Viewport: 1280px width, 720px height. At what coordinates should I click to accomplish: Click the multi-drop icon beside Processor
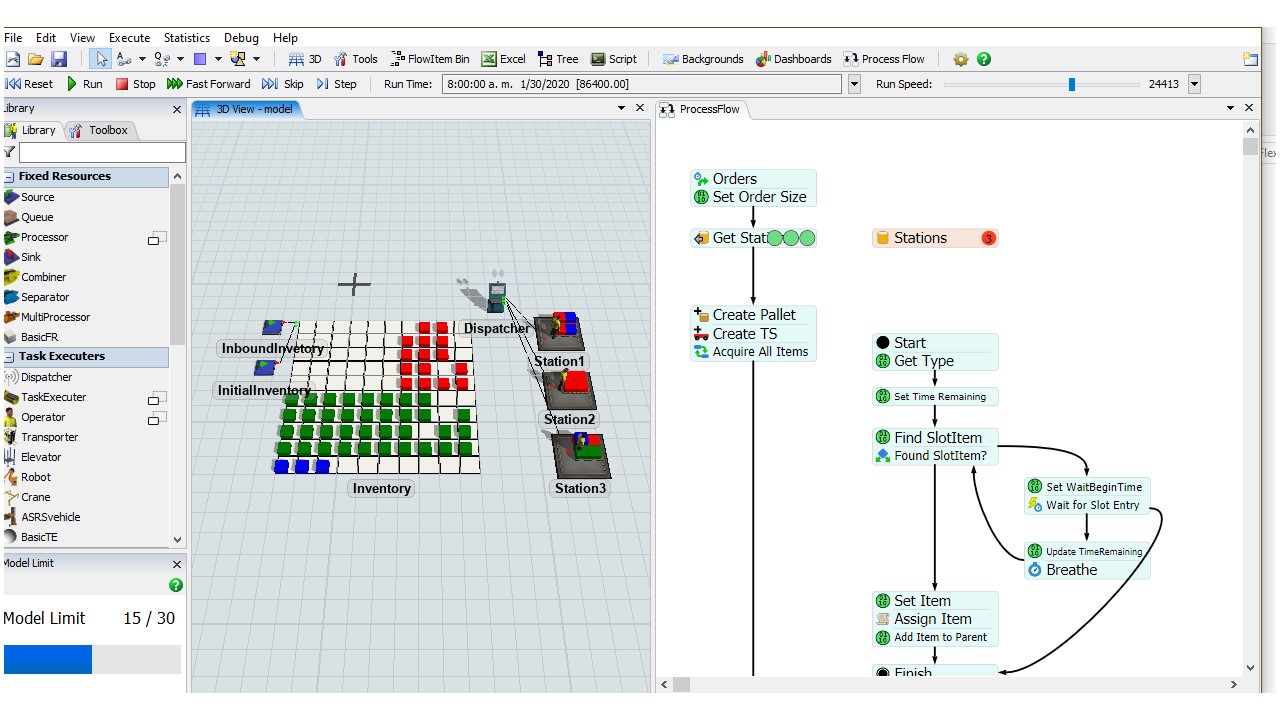(157, 238)
